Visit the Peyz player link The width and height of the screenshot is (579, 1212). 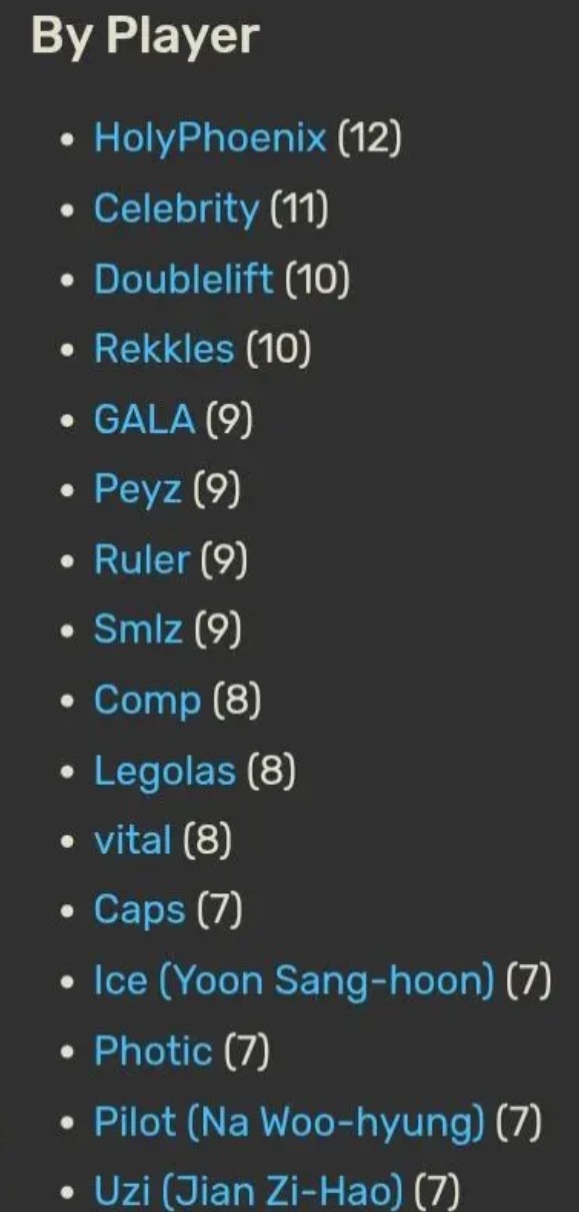[x=138, y=489]
